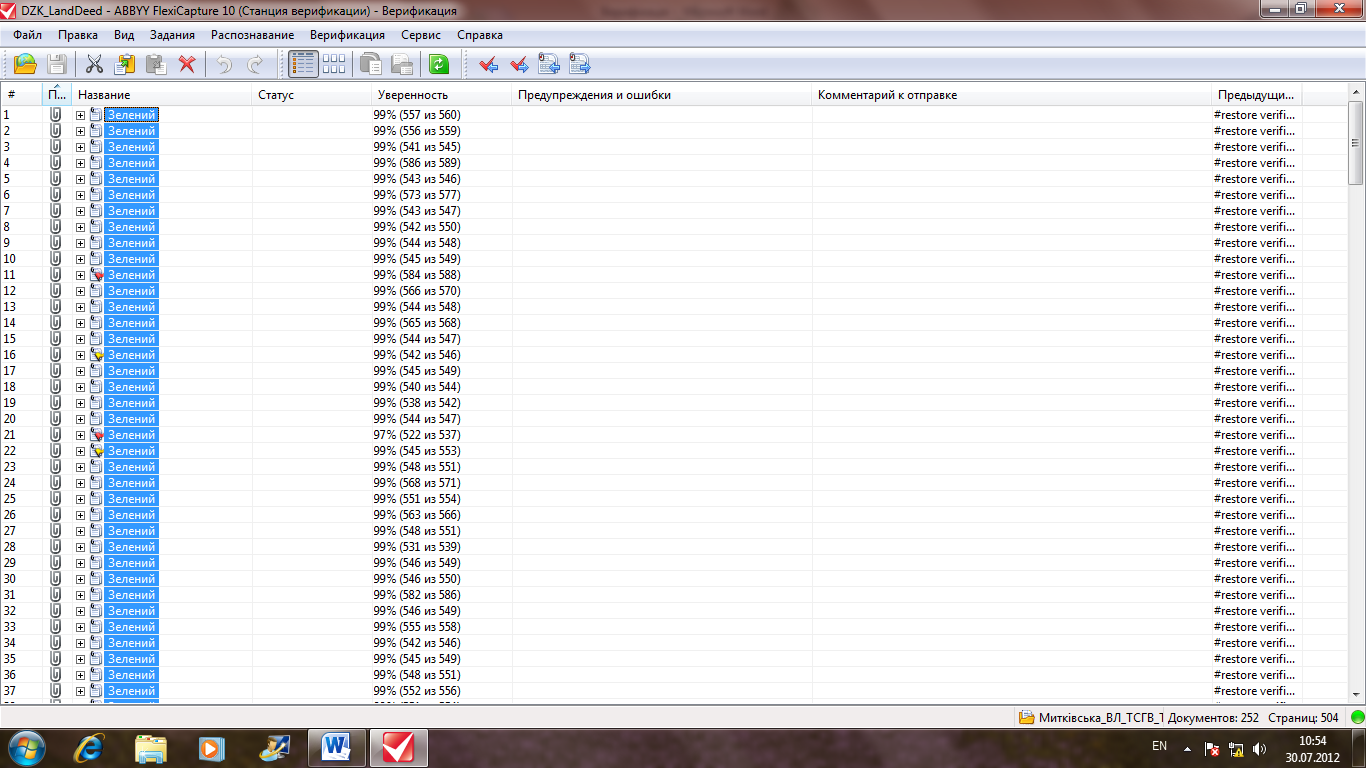Open the Справка menu

click(480, 35)
